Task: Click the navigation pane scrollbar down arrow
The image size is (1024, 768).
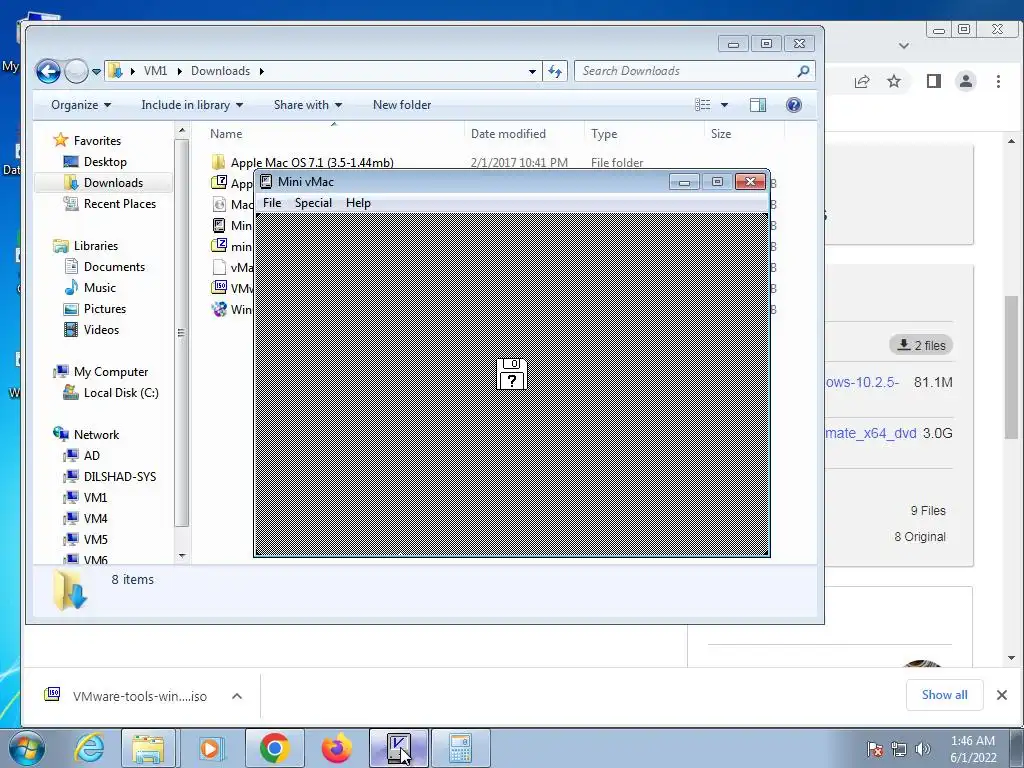Action: 182,556
